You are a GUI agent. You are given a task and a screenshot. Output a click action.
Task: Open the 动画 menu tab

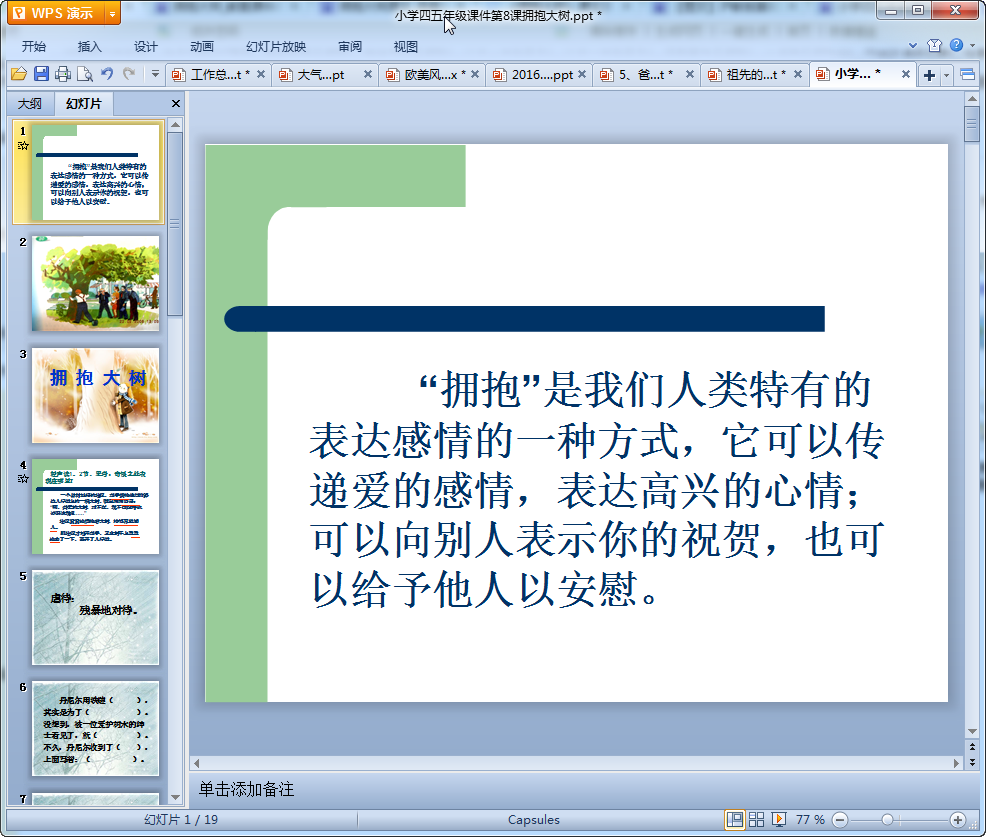202,47
